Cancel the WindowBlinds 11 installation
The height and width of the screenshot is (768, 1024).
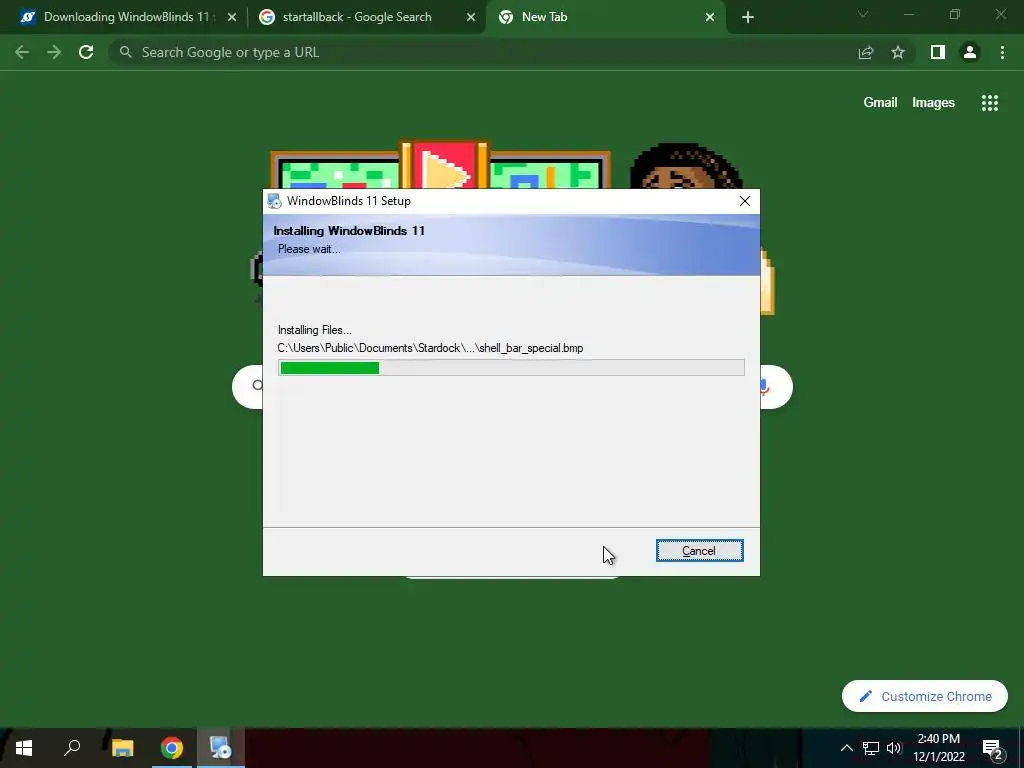699,551
